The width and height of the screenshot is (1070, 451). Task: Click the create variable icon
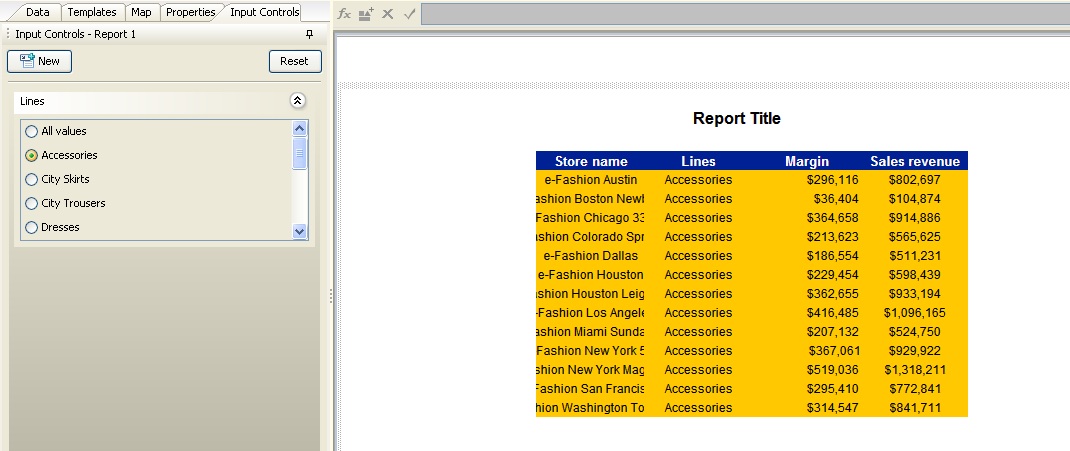[366, 14]
